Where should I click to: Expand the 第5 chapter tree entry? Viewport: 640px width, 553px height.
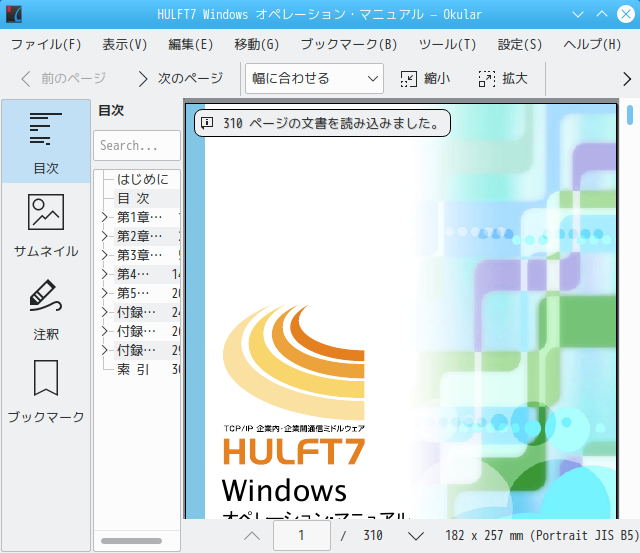104,293
